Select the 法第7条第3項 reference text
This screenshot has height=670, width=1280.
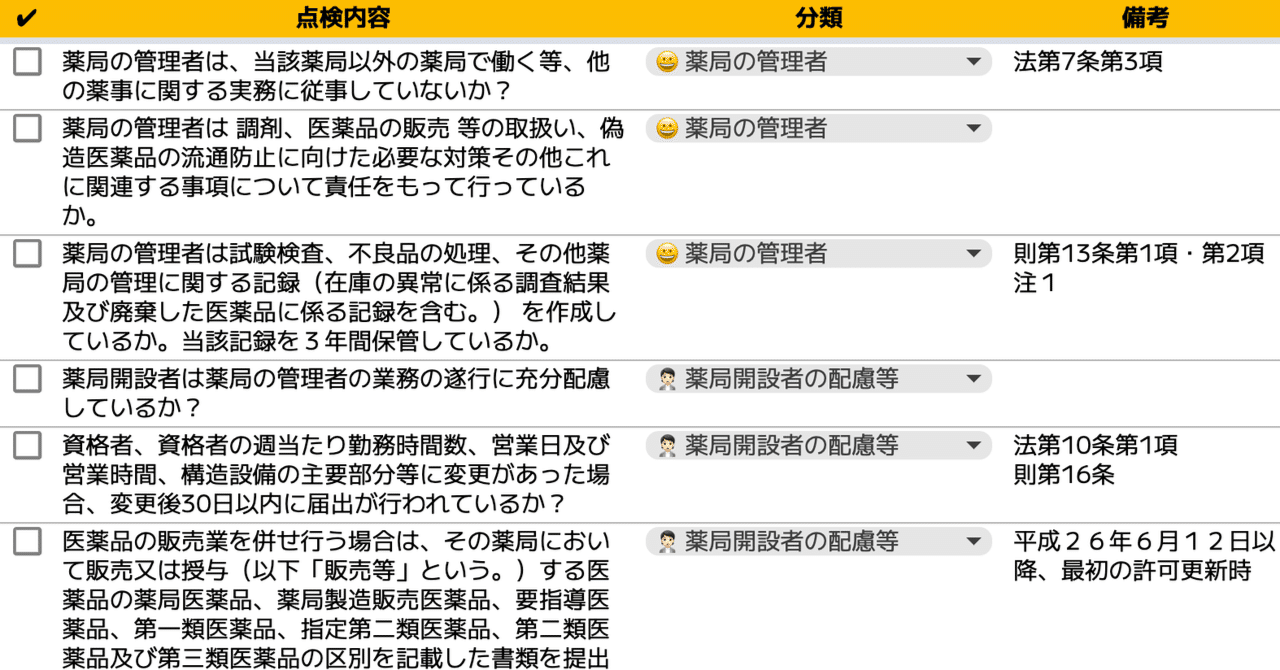[1087, 61]
